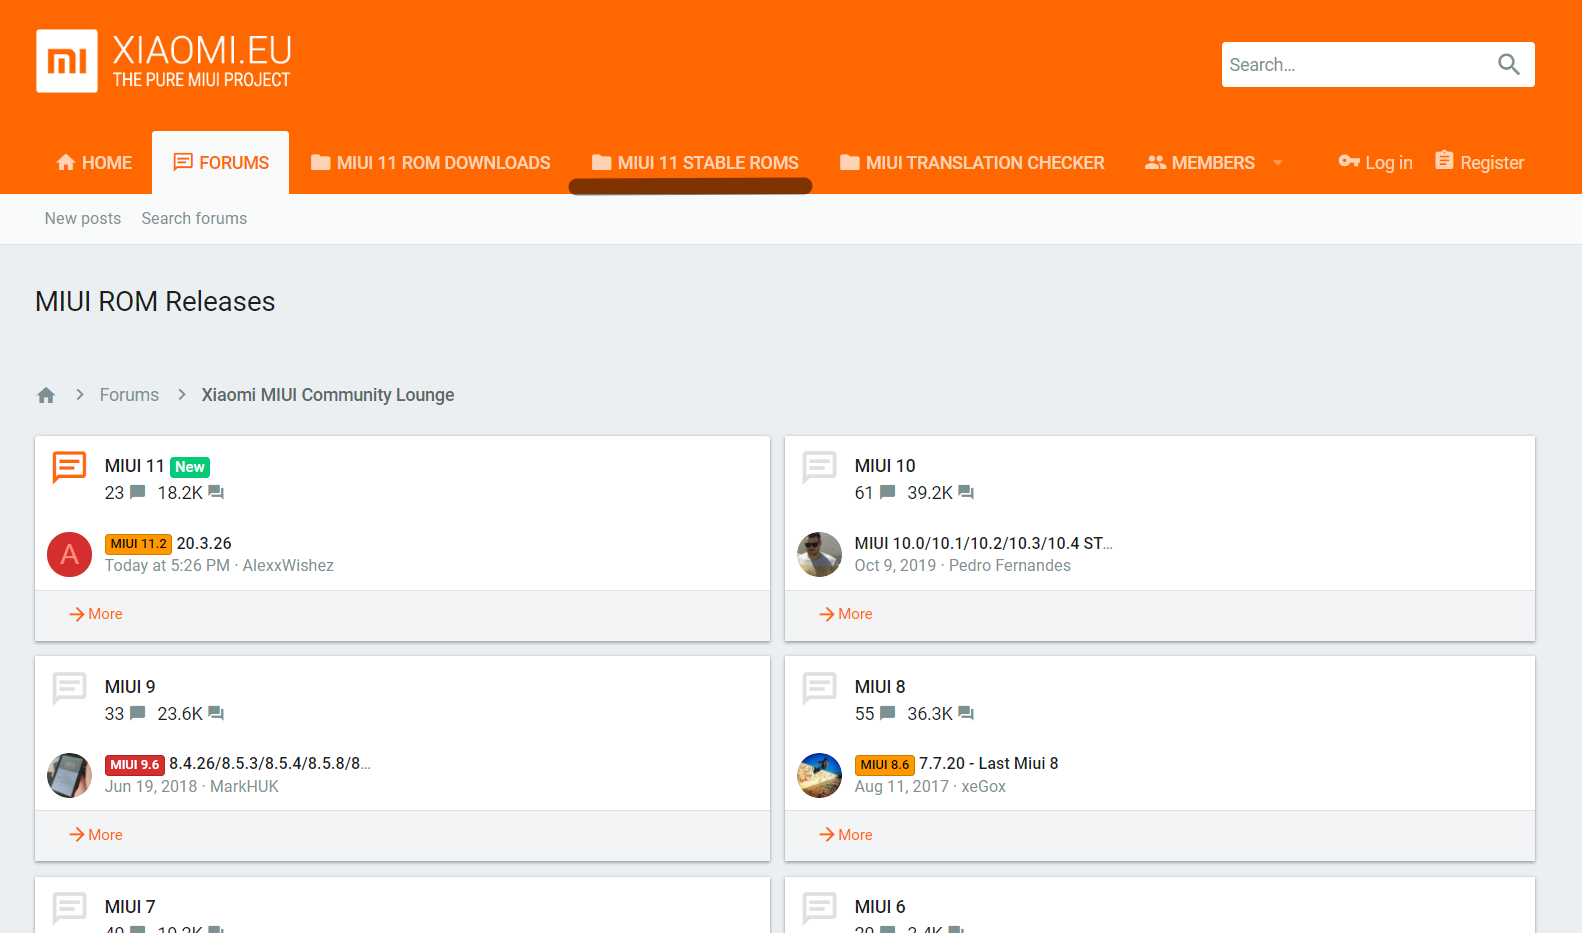Open AlexxWishez username link
This screenshot has height=933, width=1582.
pyautogui.click(x=288, y=565)
